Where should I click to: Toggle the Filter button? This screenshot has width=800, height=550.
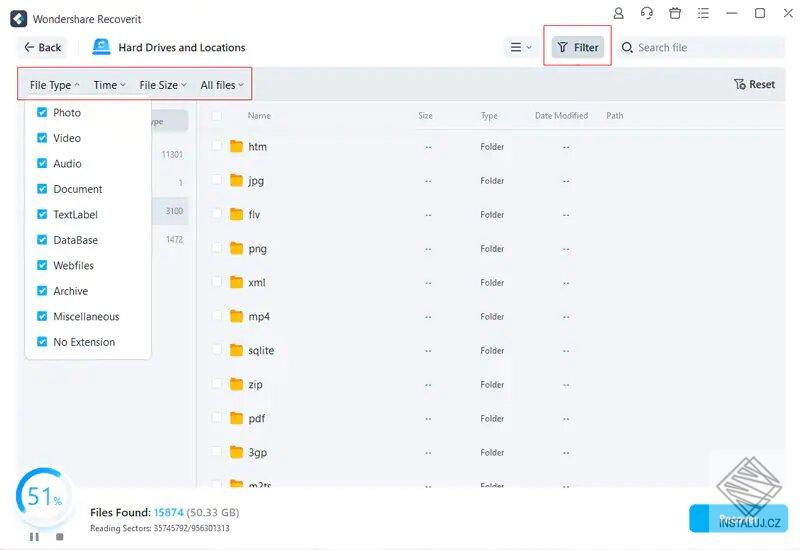(578, 47)
